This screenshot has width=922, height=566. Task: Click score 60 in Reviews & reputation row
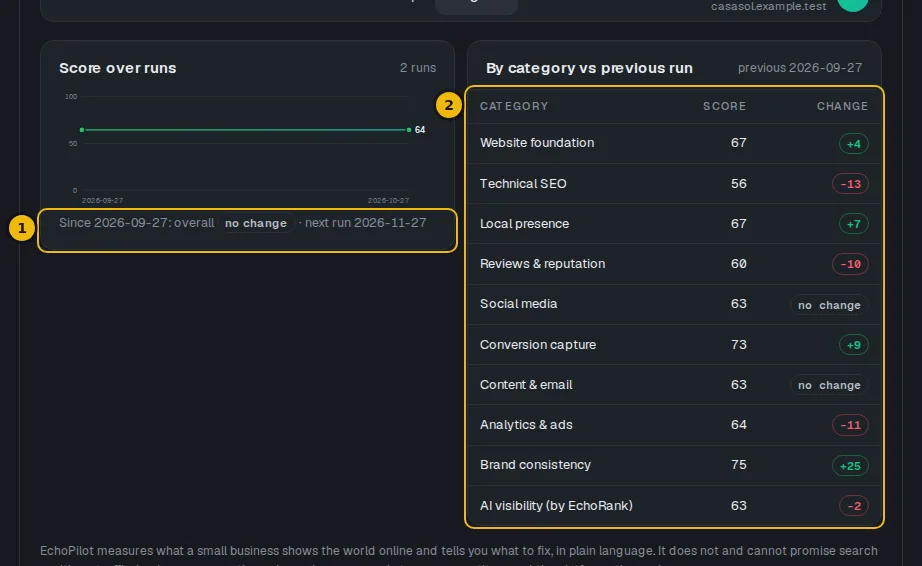coord(739,264)
